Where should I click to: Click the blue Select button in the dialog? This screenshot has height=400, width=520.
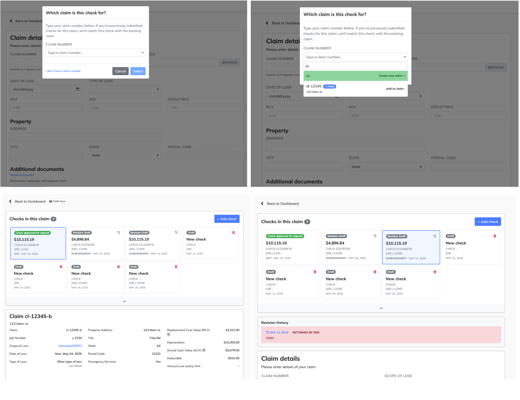click(138, 71)
